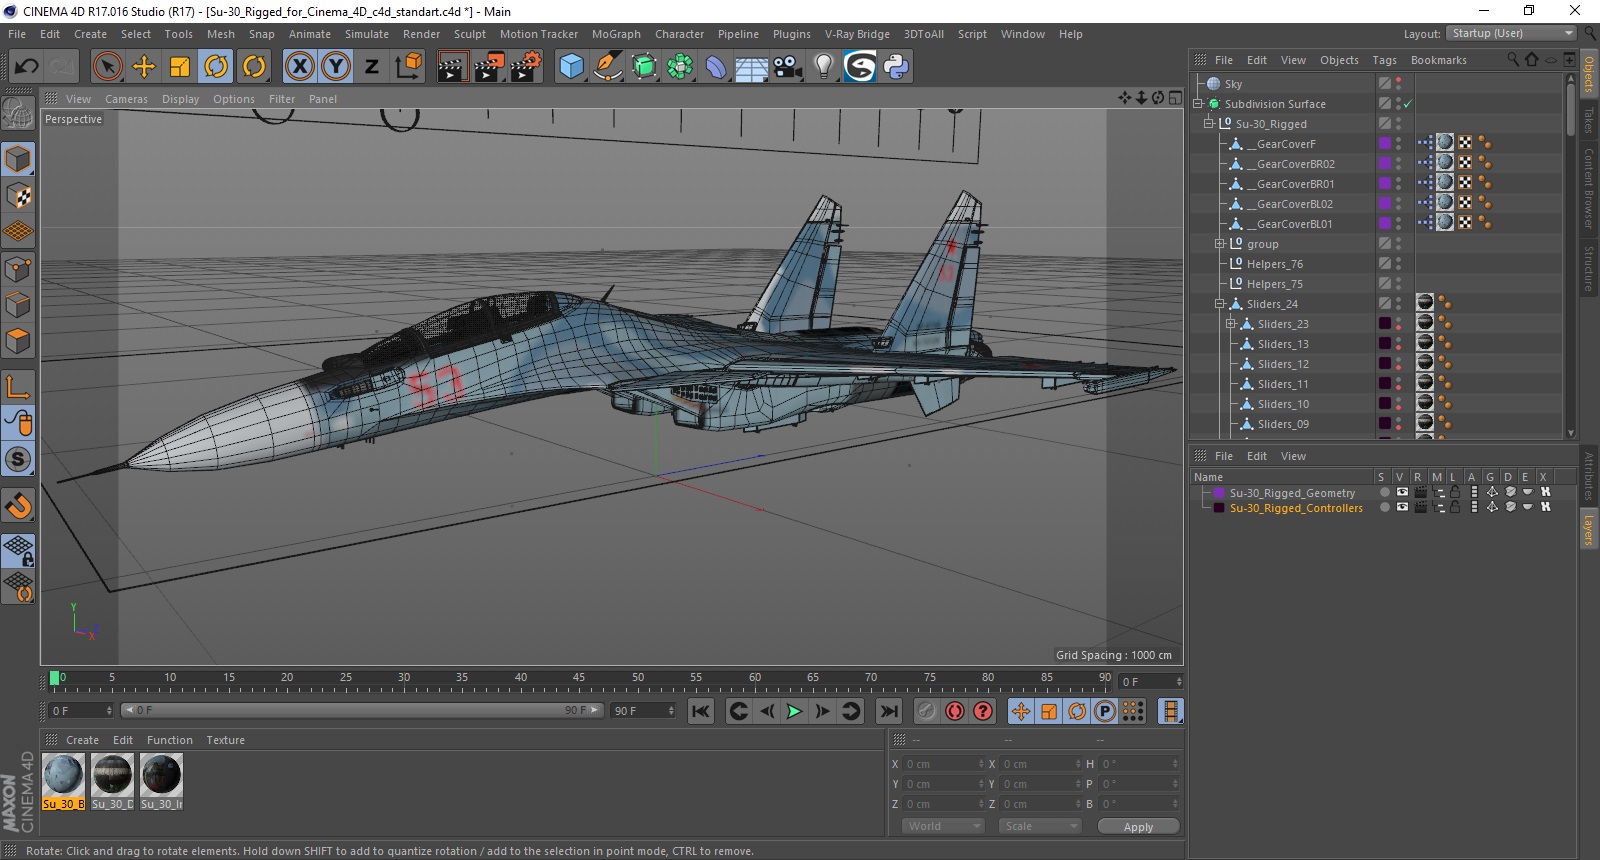This screenshot has width=1600, height=860.
Task: Click the purple layer swatch of __GearCoverF
Action: (1385, 144)
